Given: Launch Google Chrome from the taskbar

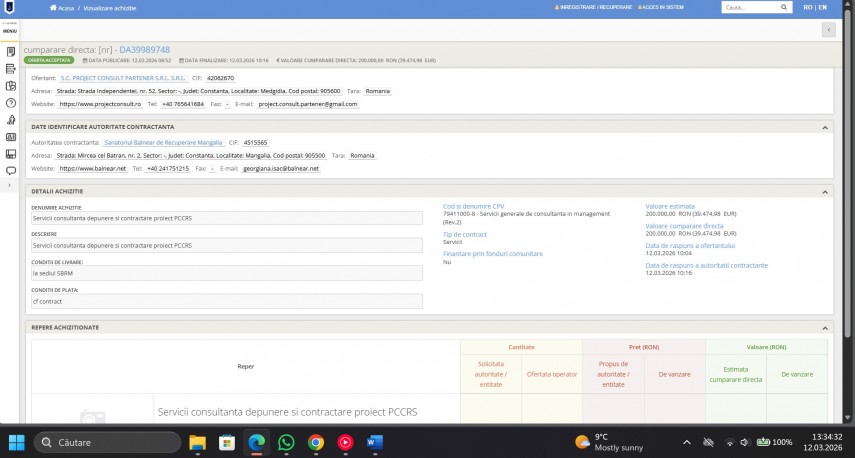Looking at the screenshot, I should (316, 442).
